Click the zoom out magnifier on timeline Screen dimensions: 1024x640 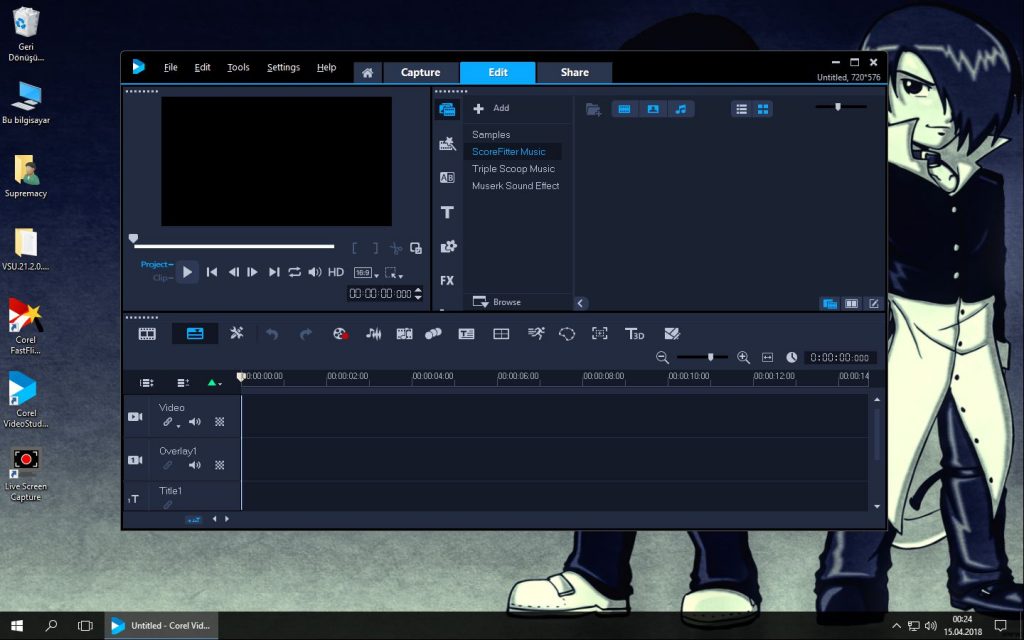pyautogui.click(x=662, y=357)
